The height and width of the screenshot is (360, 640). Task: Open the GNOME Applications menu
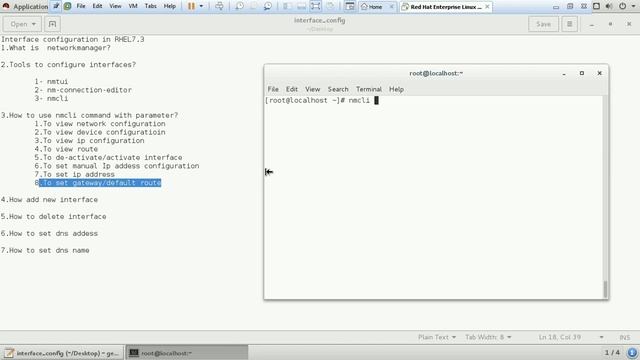pos(25,7)
